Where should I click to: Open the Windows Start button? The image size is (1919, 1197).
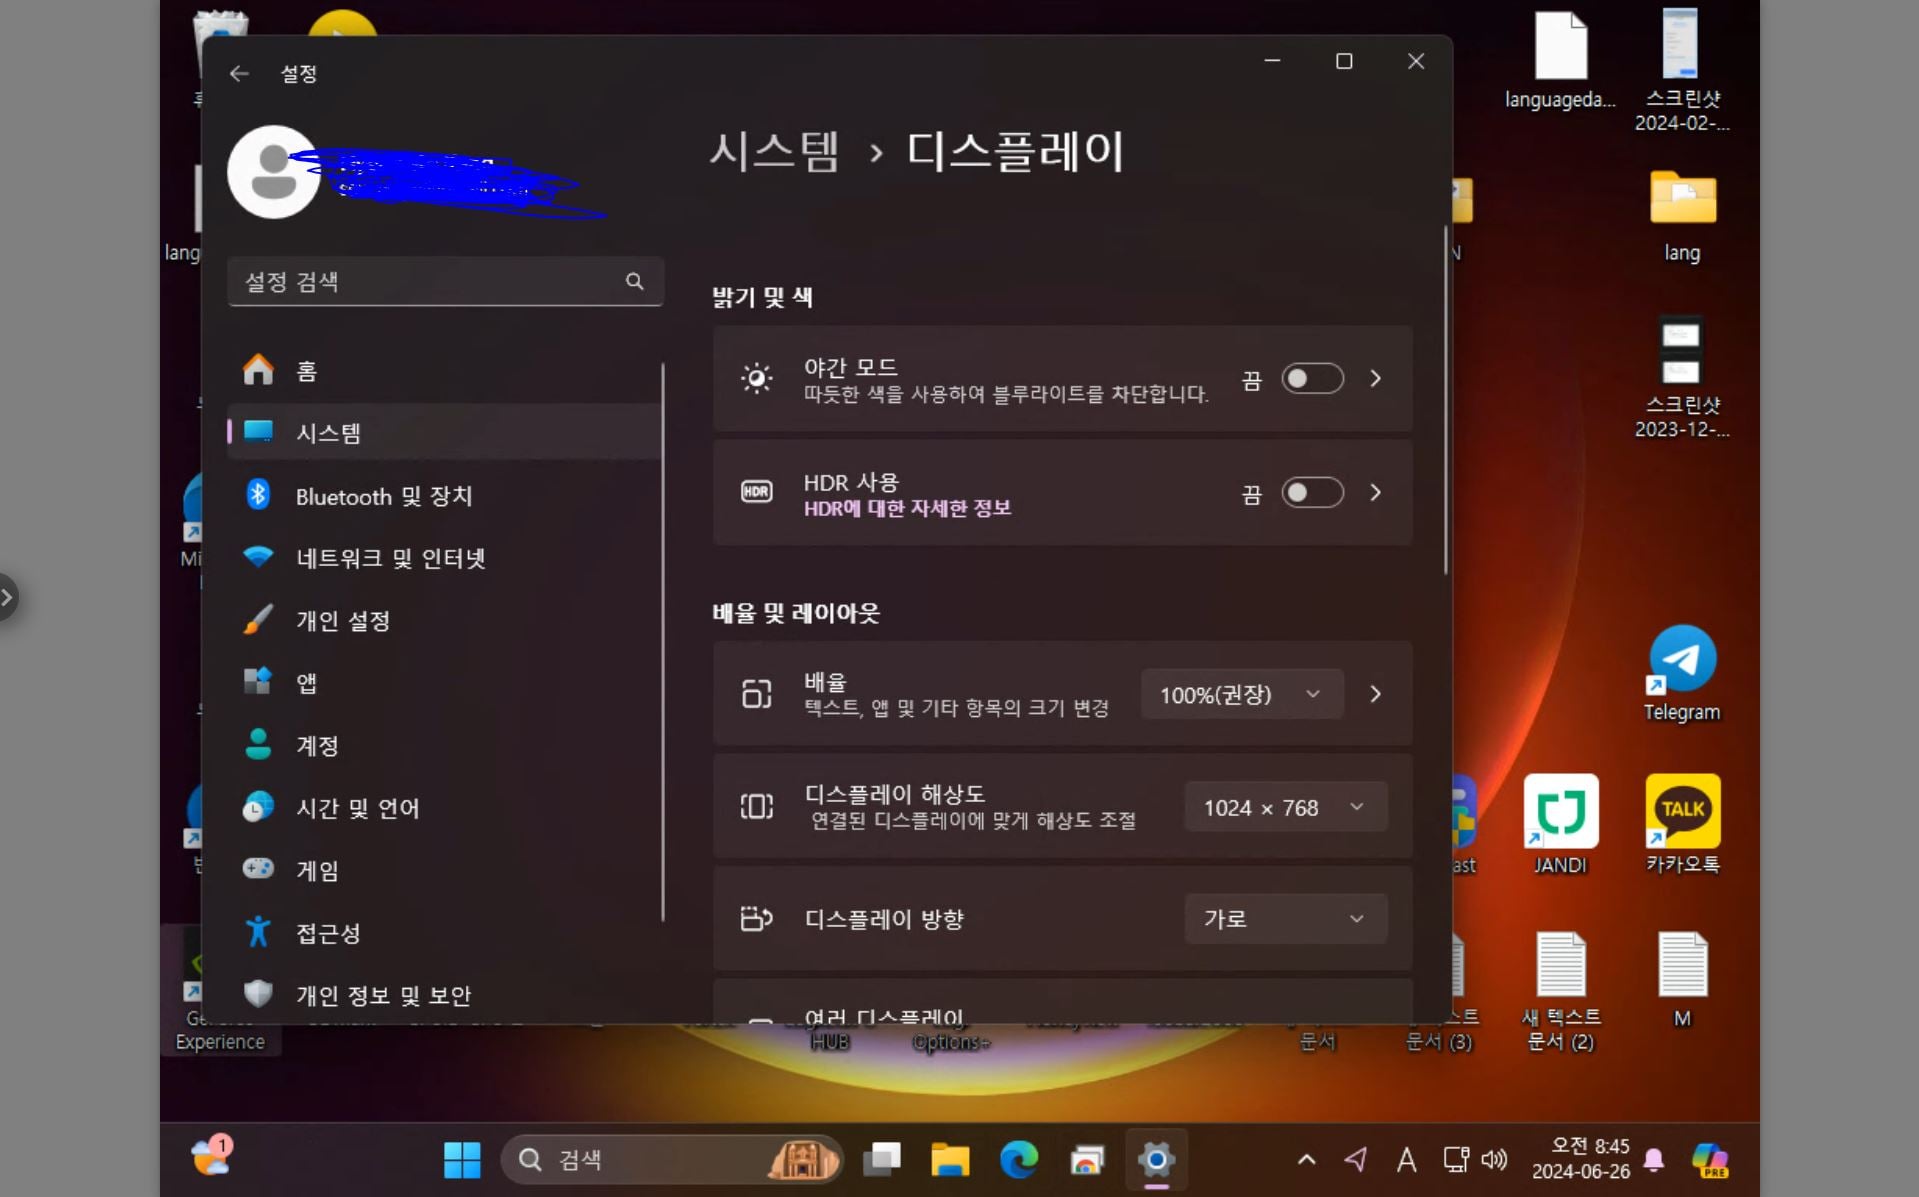[x=462, y=1160]
